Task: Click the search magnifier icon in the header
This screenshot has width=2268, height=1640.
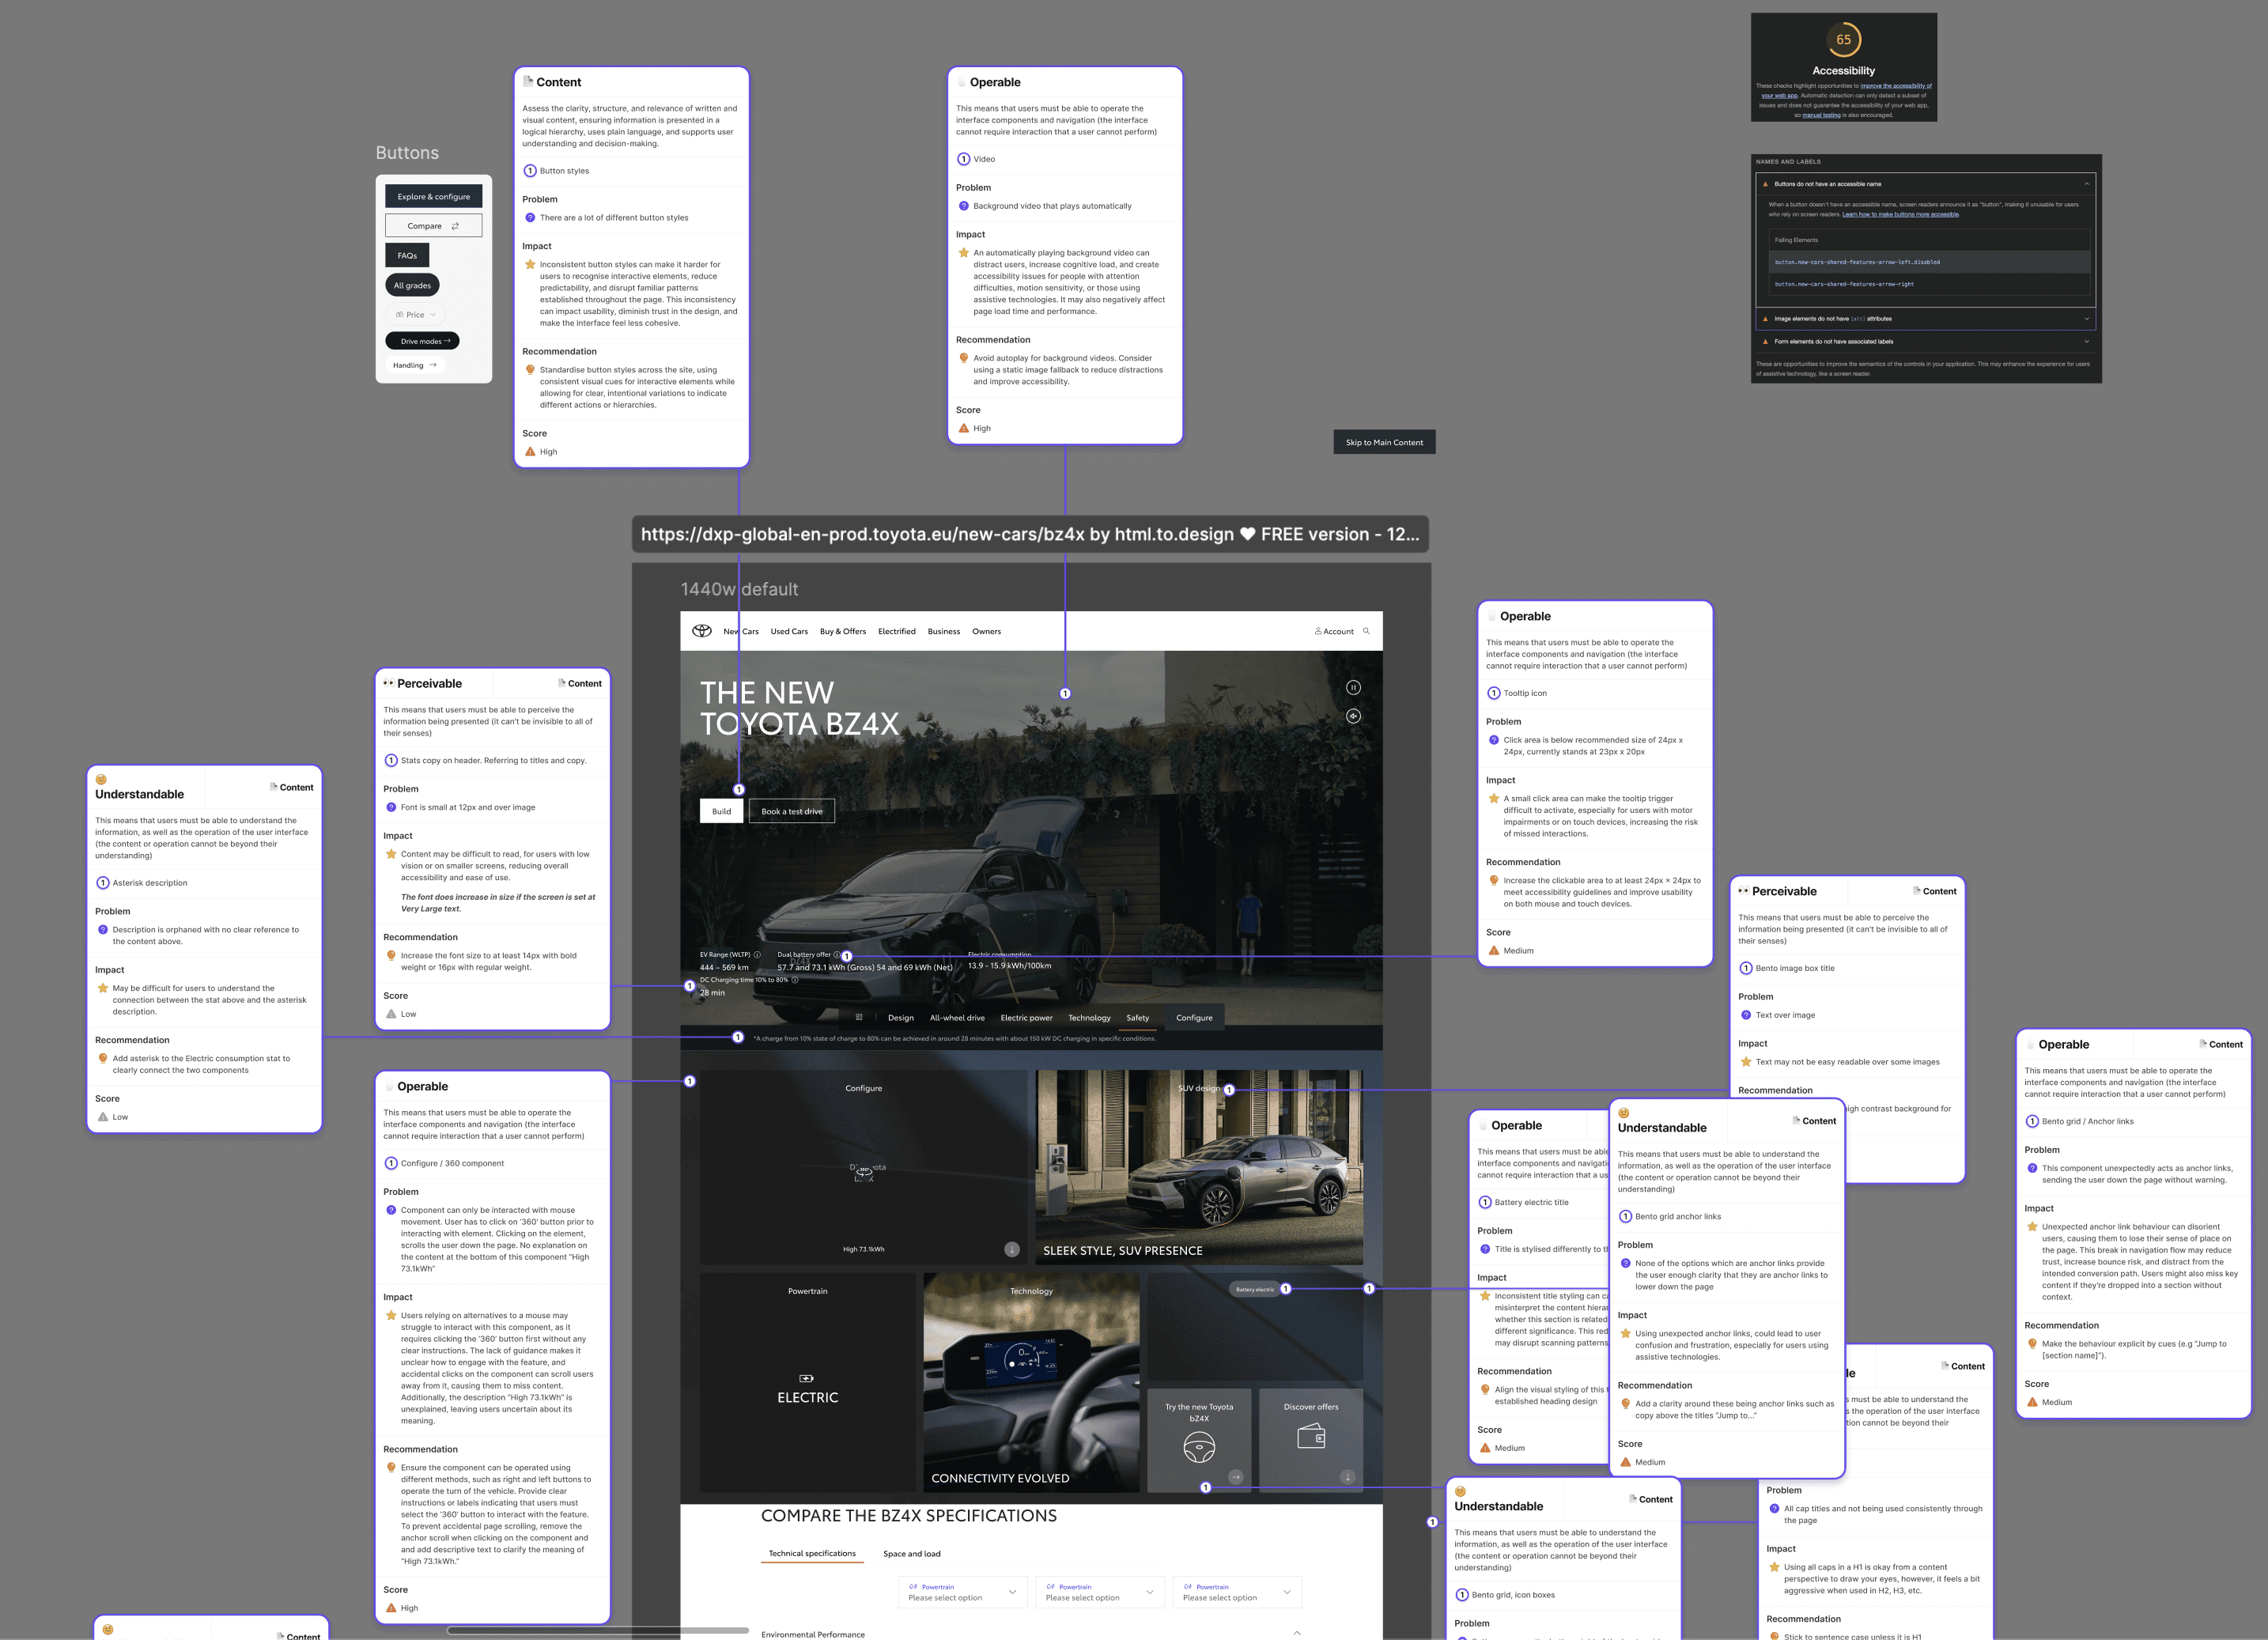Action: (x=1366, y=631)
